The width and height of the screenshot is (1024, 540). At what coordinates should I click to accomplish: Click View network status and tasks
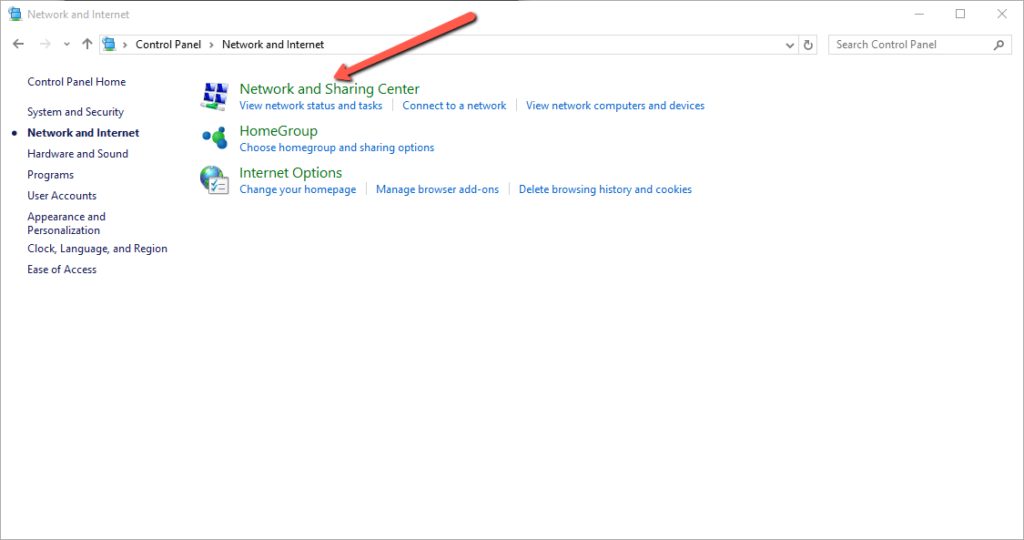(x=311, y=106)
